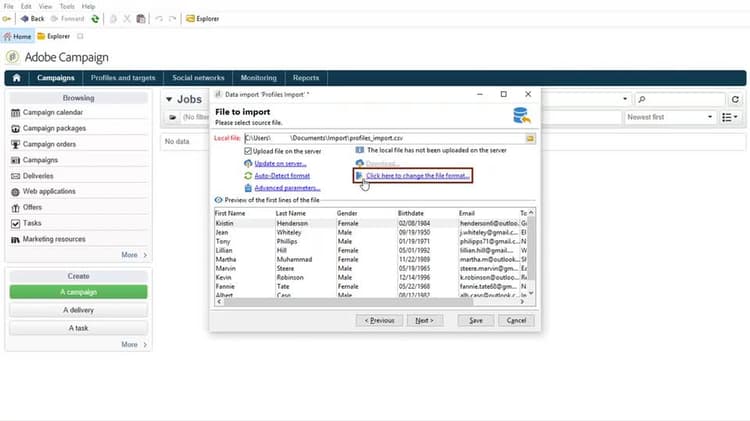The image size is (750, 421).
Task: Open the Monitoring tab
Action: pos(258,78)
